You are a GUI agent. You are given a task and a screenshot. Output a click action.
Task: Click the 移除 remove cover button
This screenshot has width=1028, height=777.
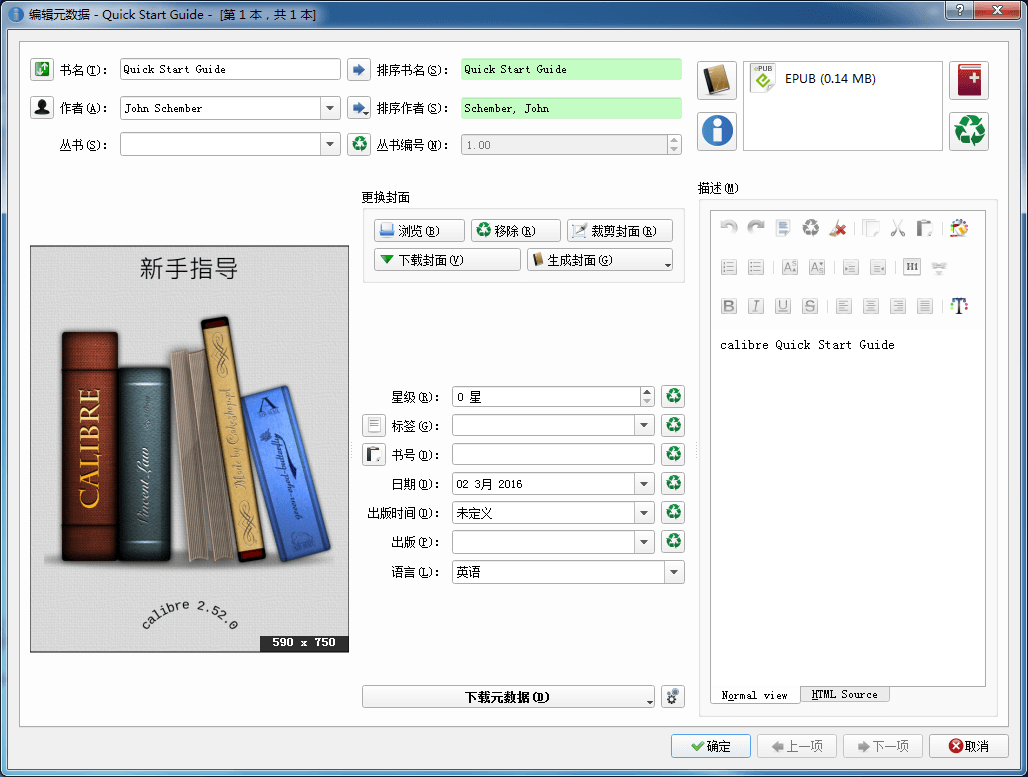515,230
